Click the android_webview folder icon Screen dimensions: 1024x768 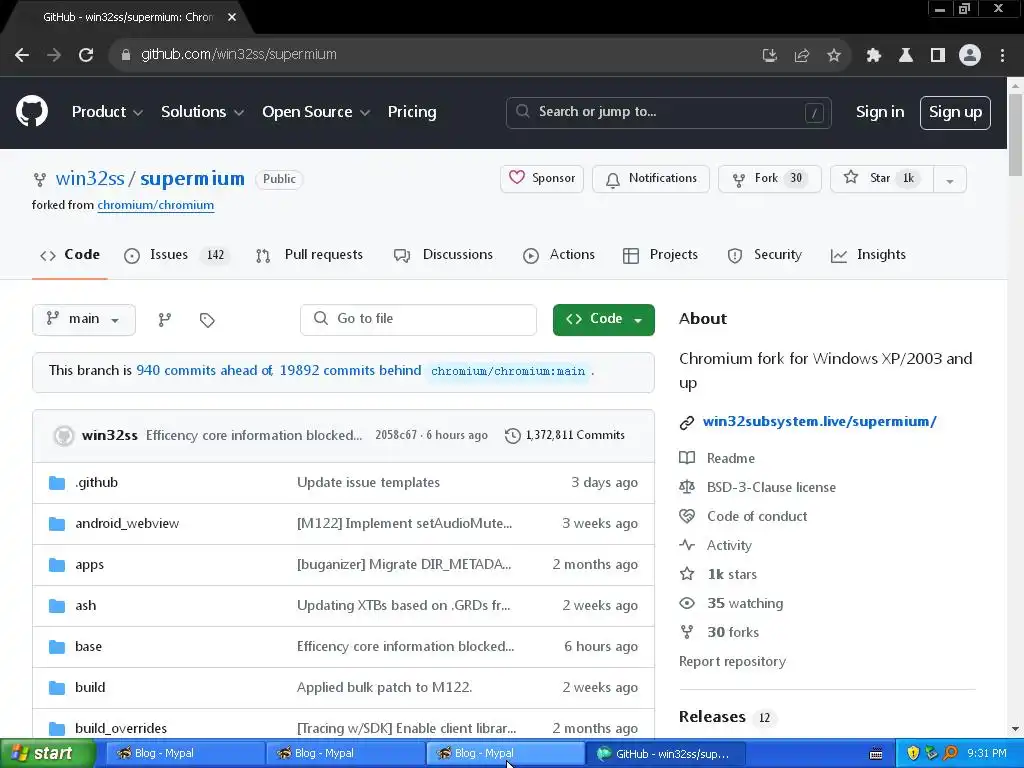(x=57, y=524)
